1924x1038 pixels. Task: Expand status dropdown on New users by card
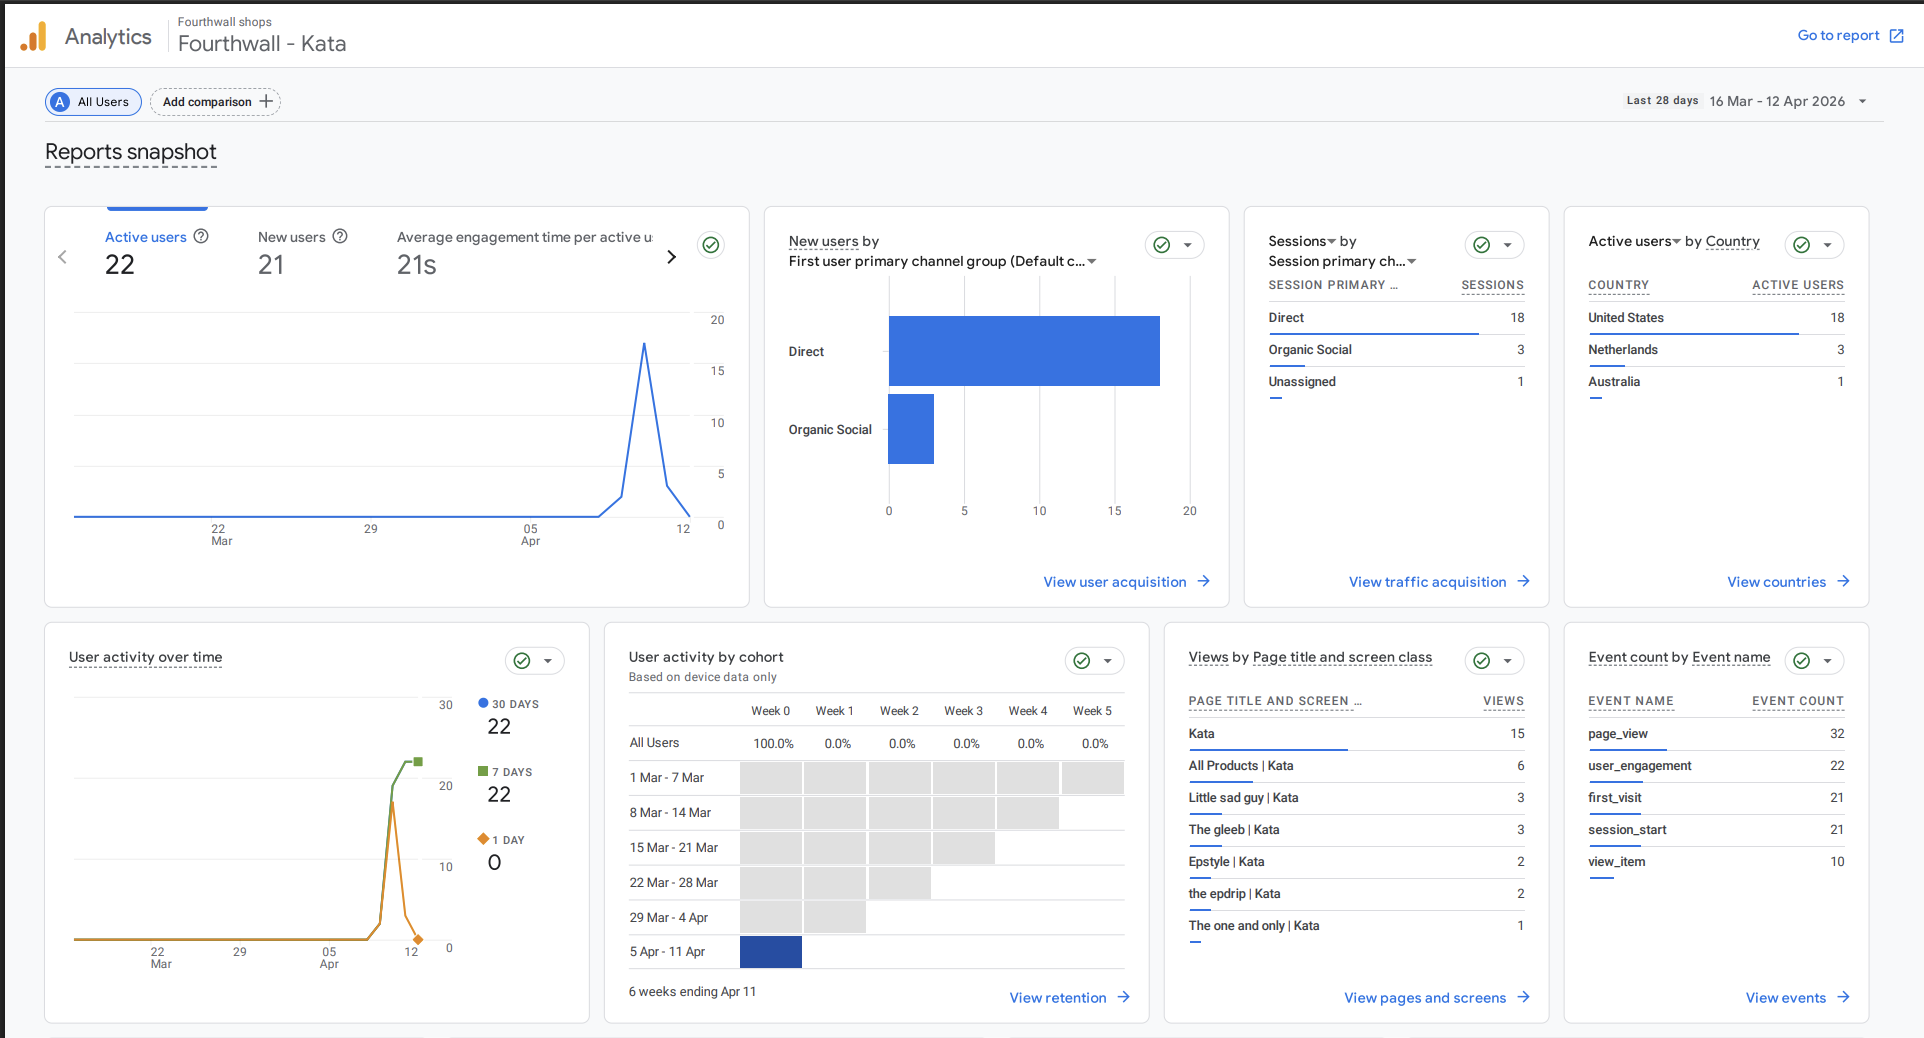tap(1188, 245)
